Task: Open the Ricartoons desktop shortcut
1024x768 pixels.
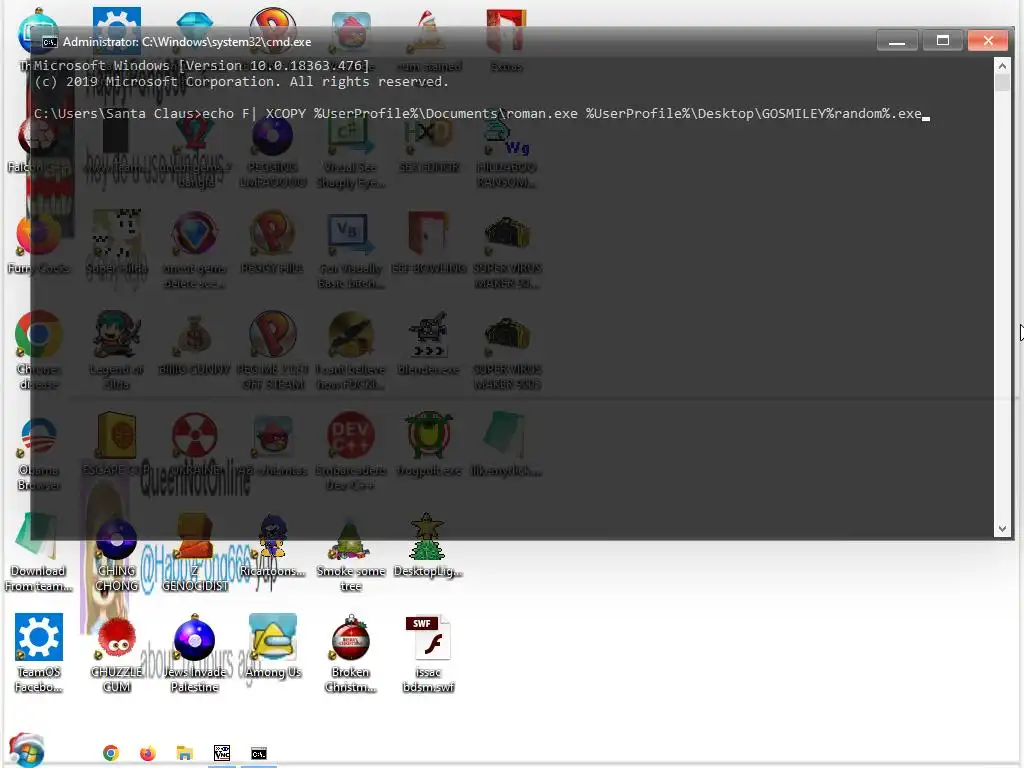Action: [x=272, y=546]
